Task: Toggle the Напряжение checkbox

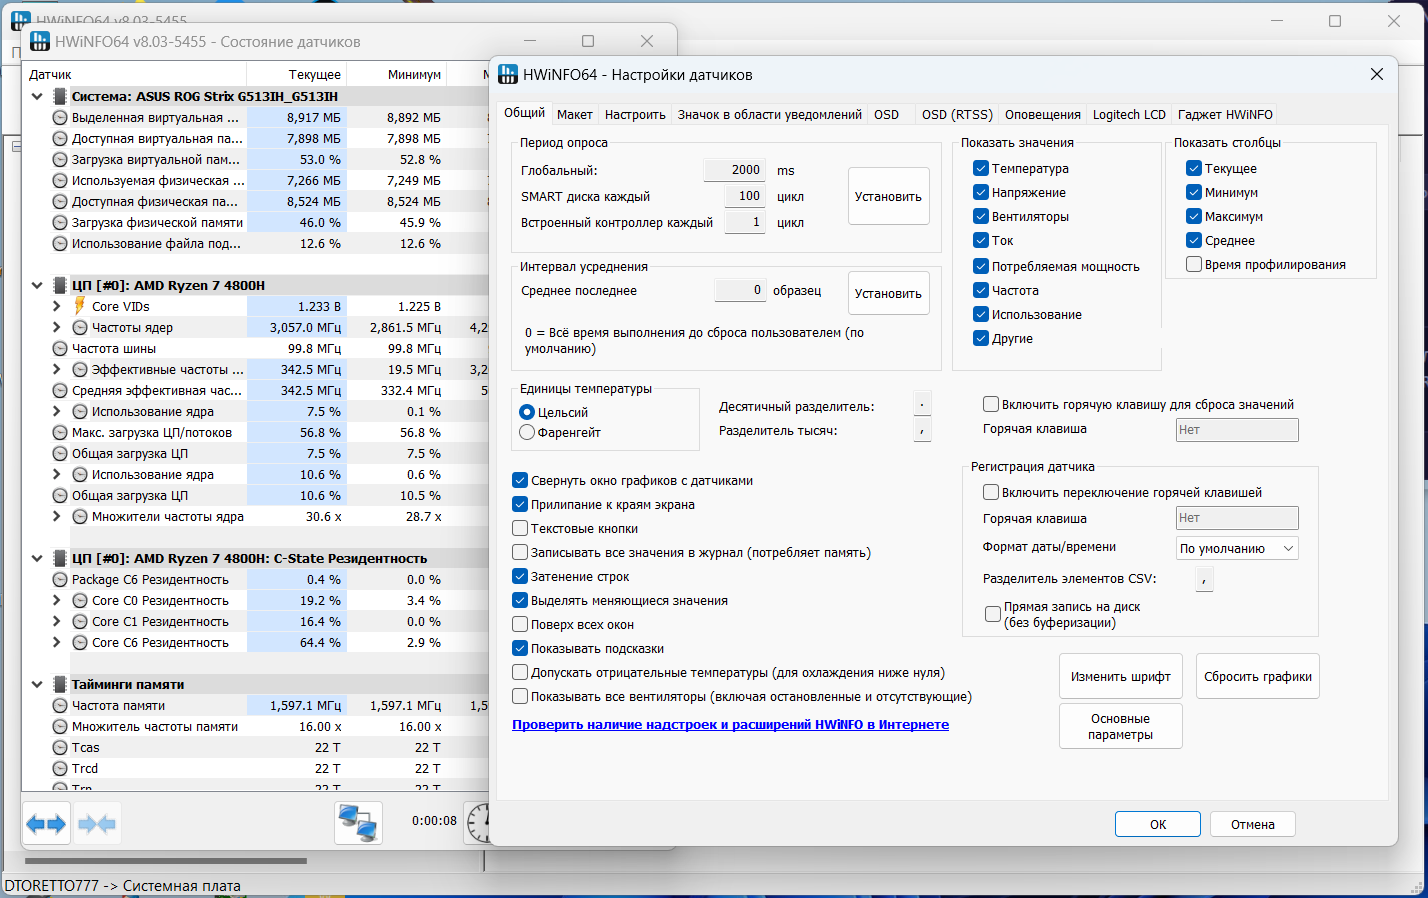Action: tap(981, 192)
